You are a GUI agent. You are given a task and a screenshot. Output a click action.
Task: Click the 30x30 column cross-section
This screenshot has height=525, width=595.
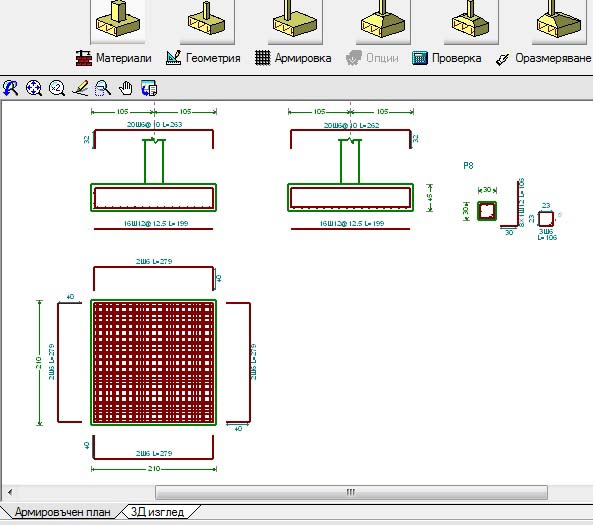pos(487,211)
